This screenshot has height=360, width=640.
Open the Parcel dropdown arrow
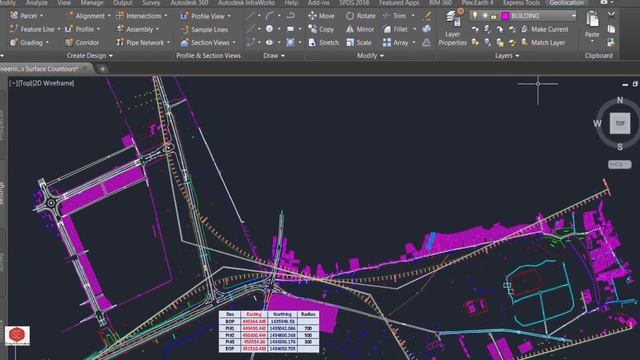pos(42,16)
